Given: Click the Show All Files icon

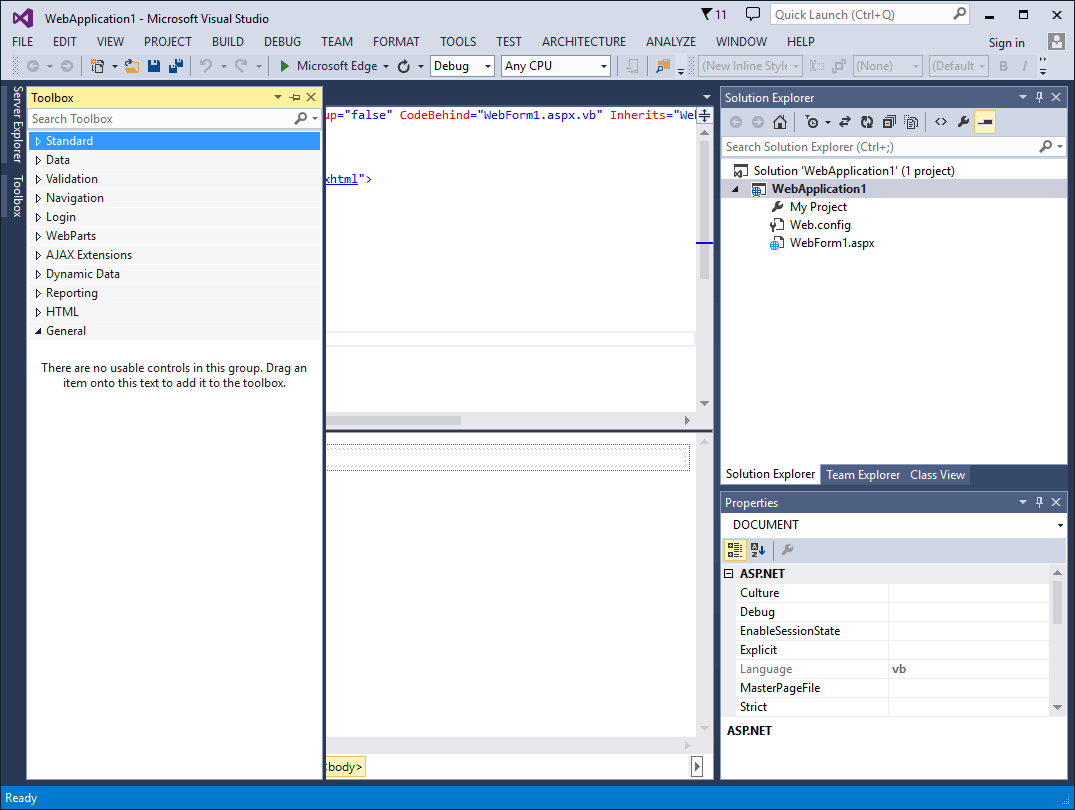Looking at the screenshot, I should tap(911, 122).
